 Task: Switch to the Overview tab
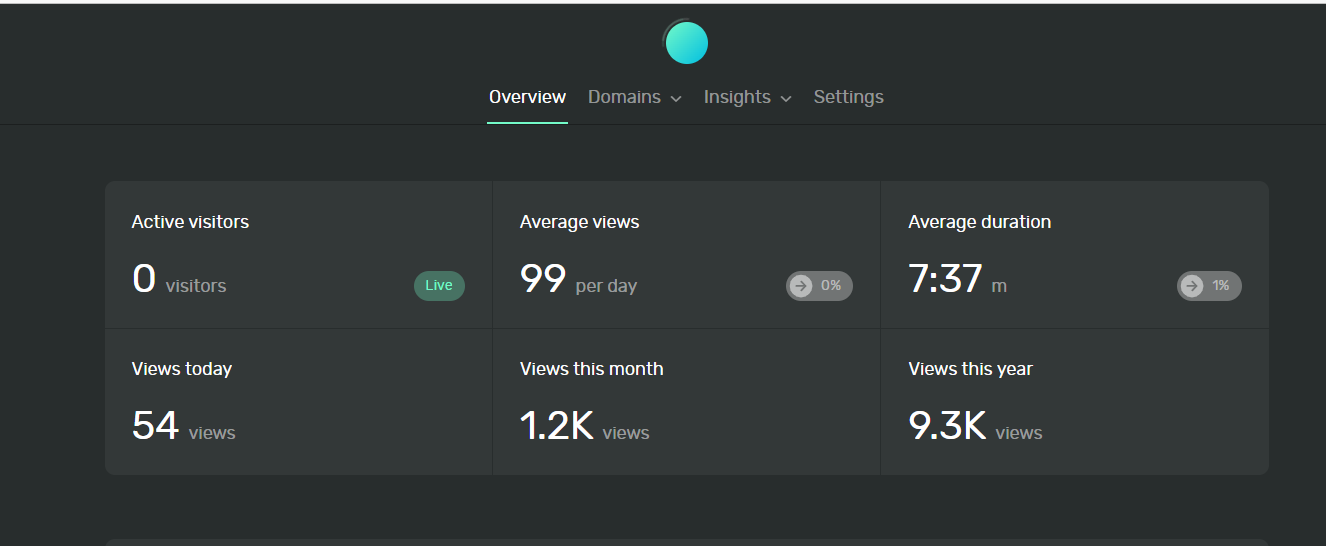click(527, 97)
